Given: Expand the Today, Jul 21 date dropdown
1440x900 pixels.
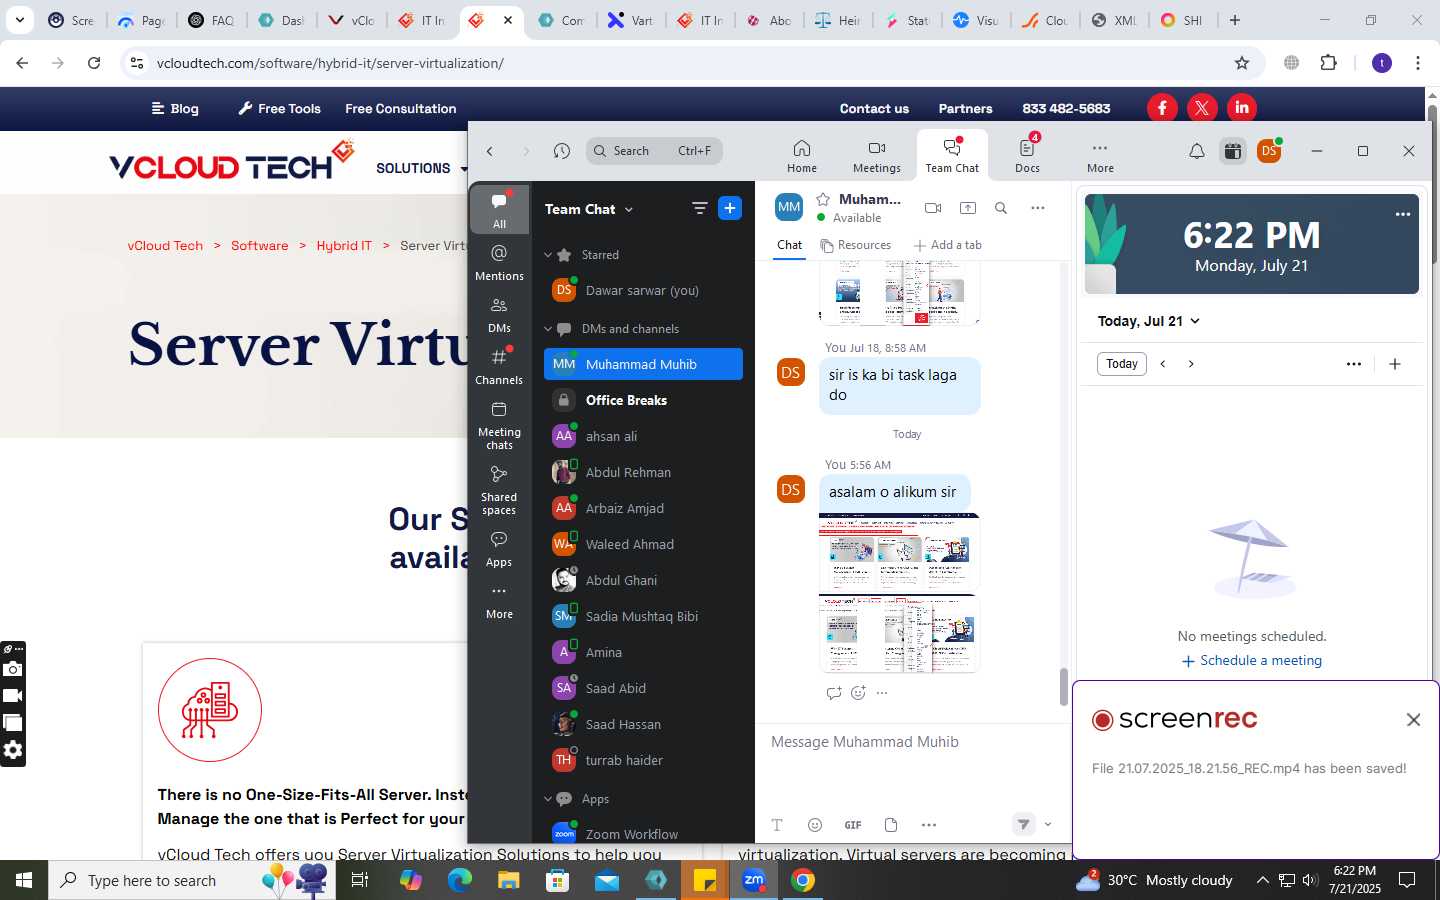Looking at the screenshot, I should click(x=1149, y=321).
